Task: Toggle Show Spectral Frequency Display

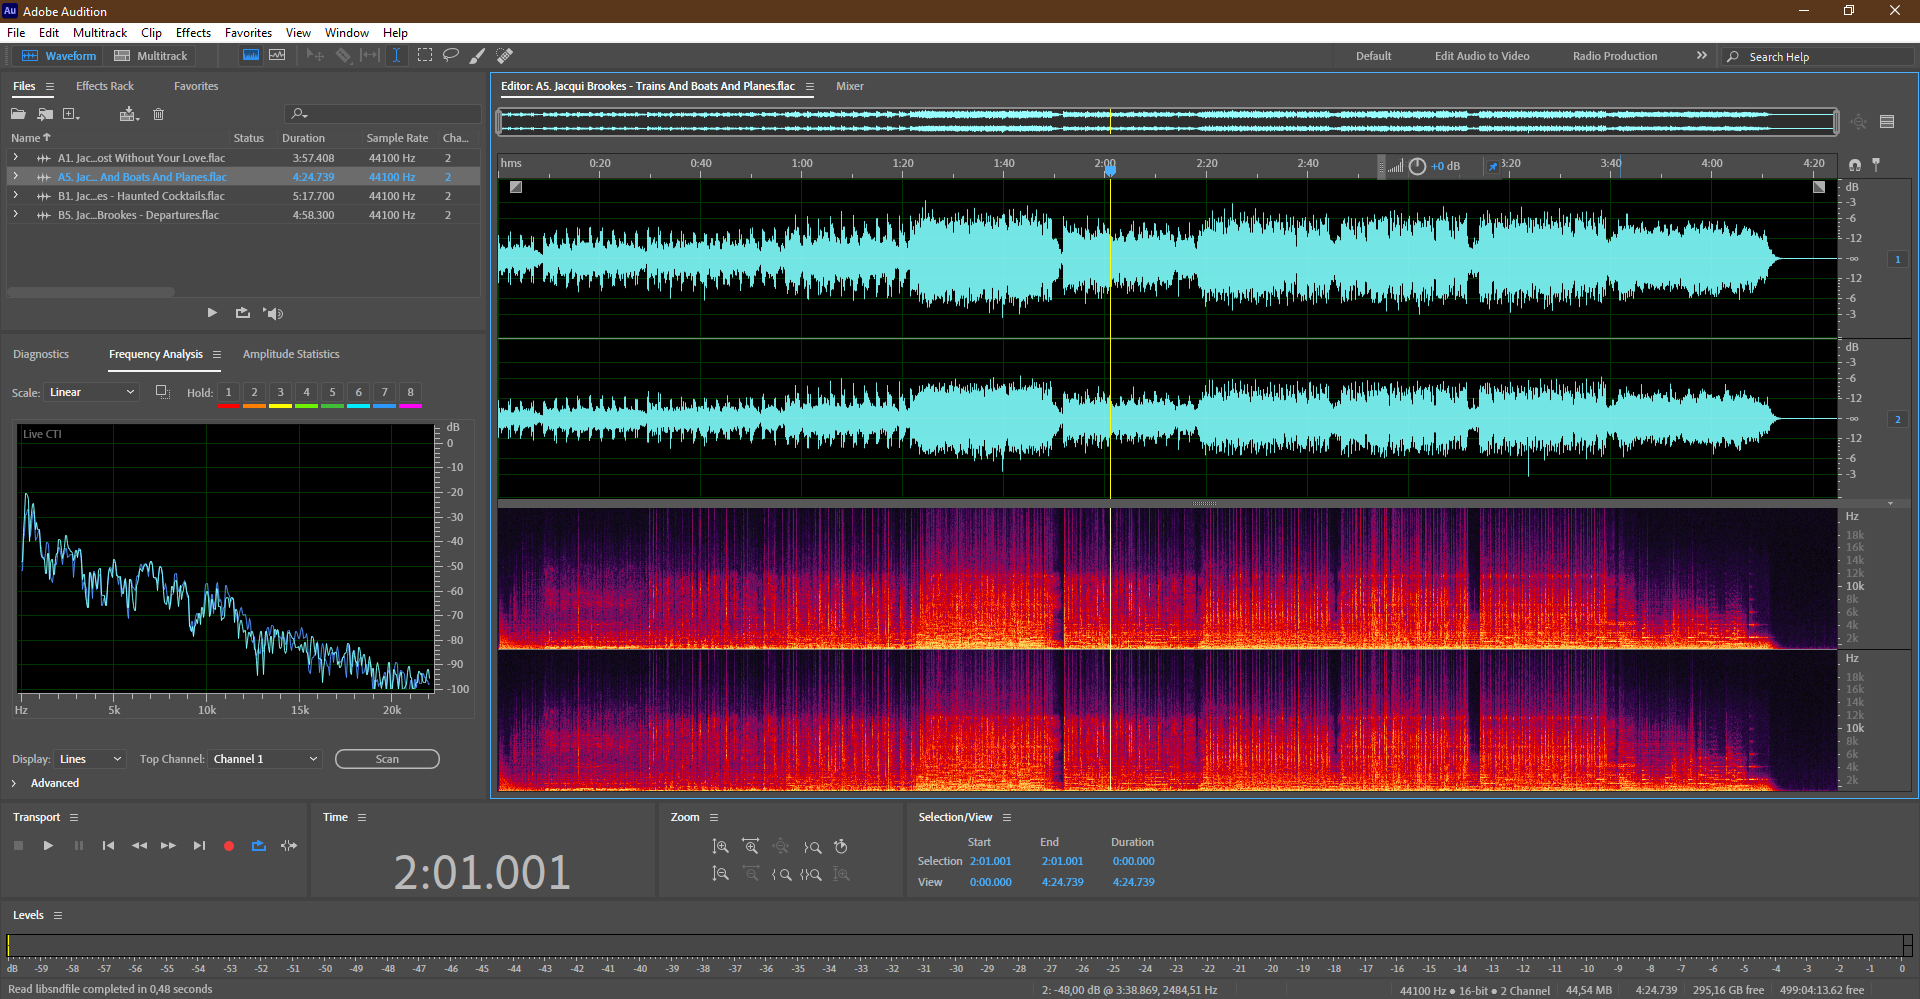Action: pos(251,56)
